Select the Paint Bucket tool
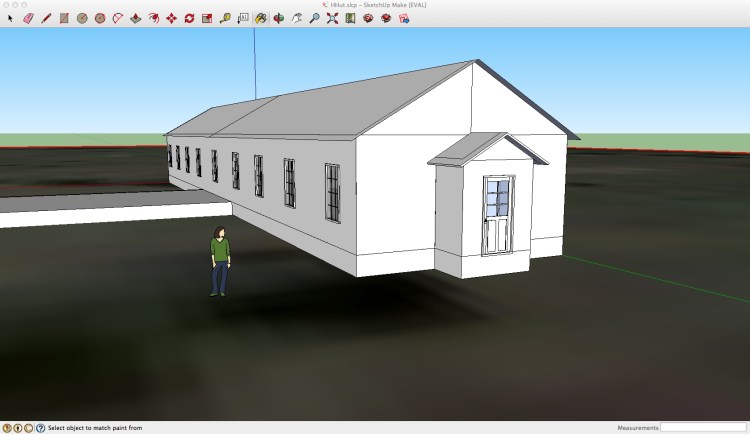The width and height of the screenshot is (750, 434). pos(261,19)
